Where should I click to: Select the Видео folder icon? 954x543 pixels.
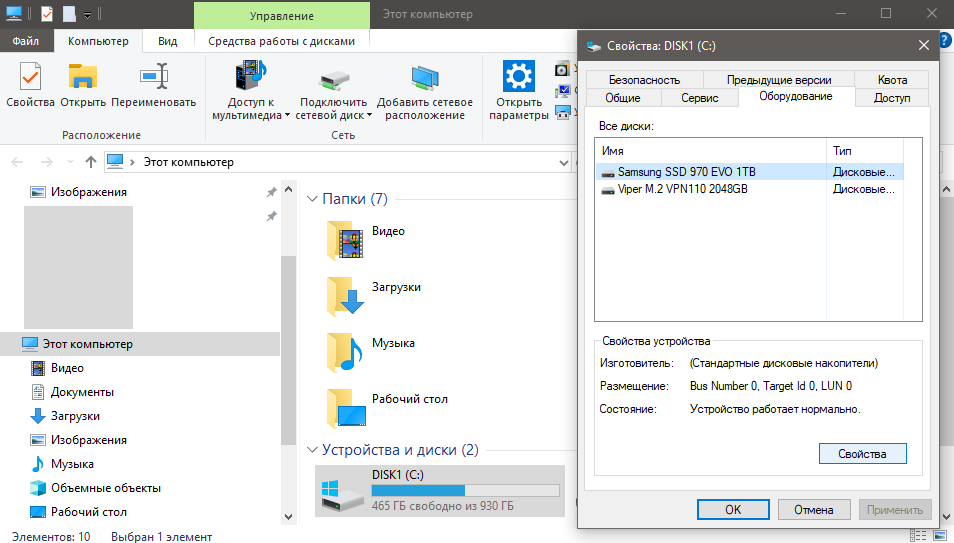[x=345, y=240]
